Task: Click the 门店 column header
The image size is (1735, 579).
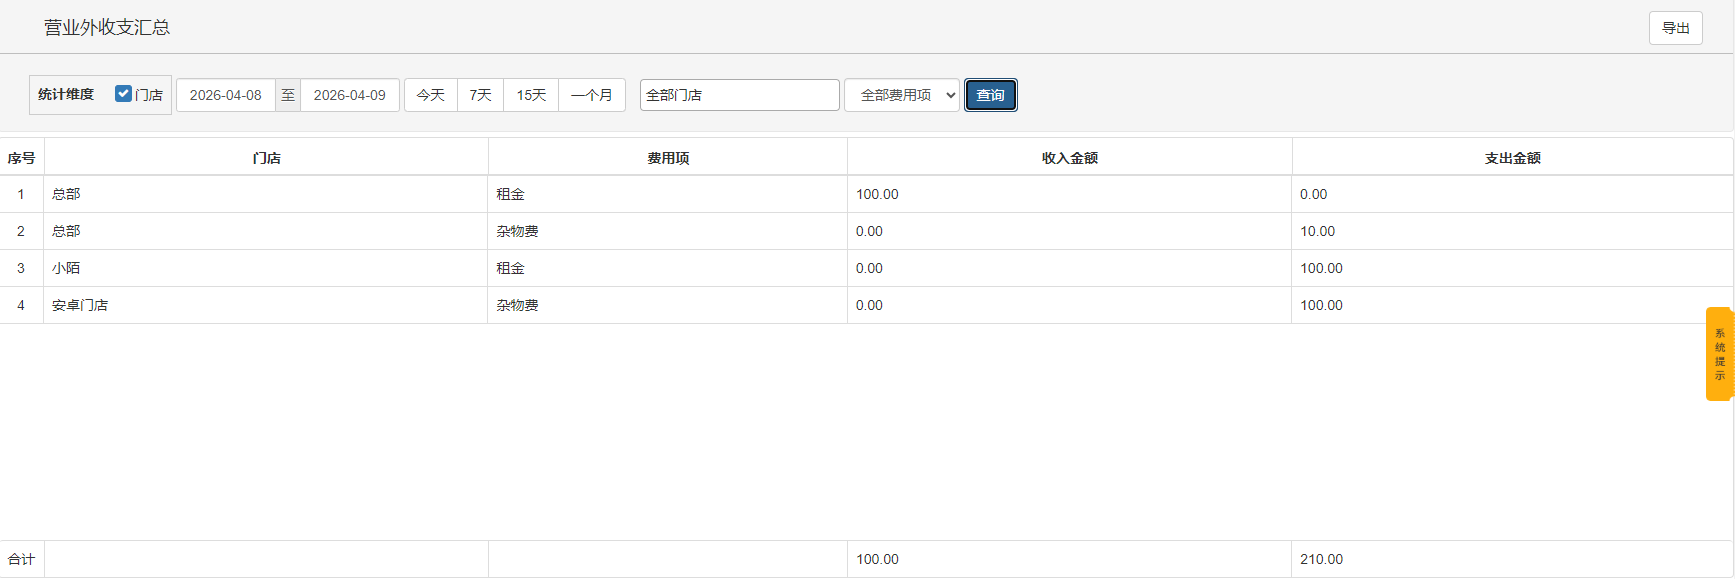Action: [x=266, y=158]
